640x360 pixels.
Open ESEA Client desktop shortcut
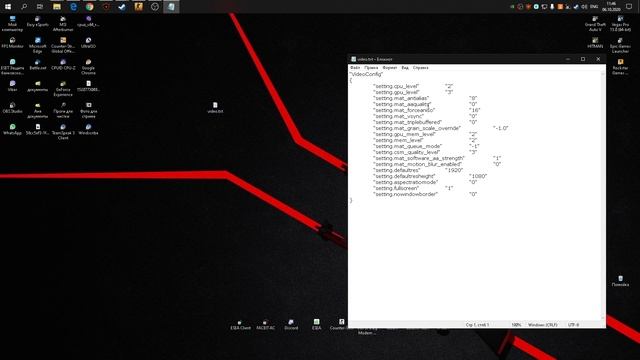240,324
